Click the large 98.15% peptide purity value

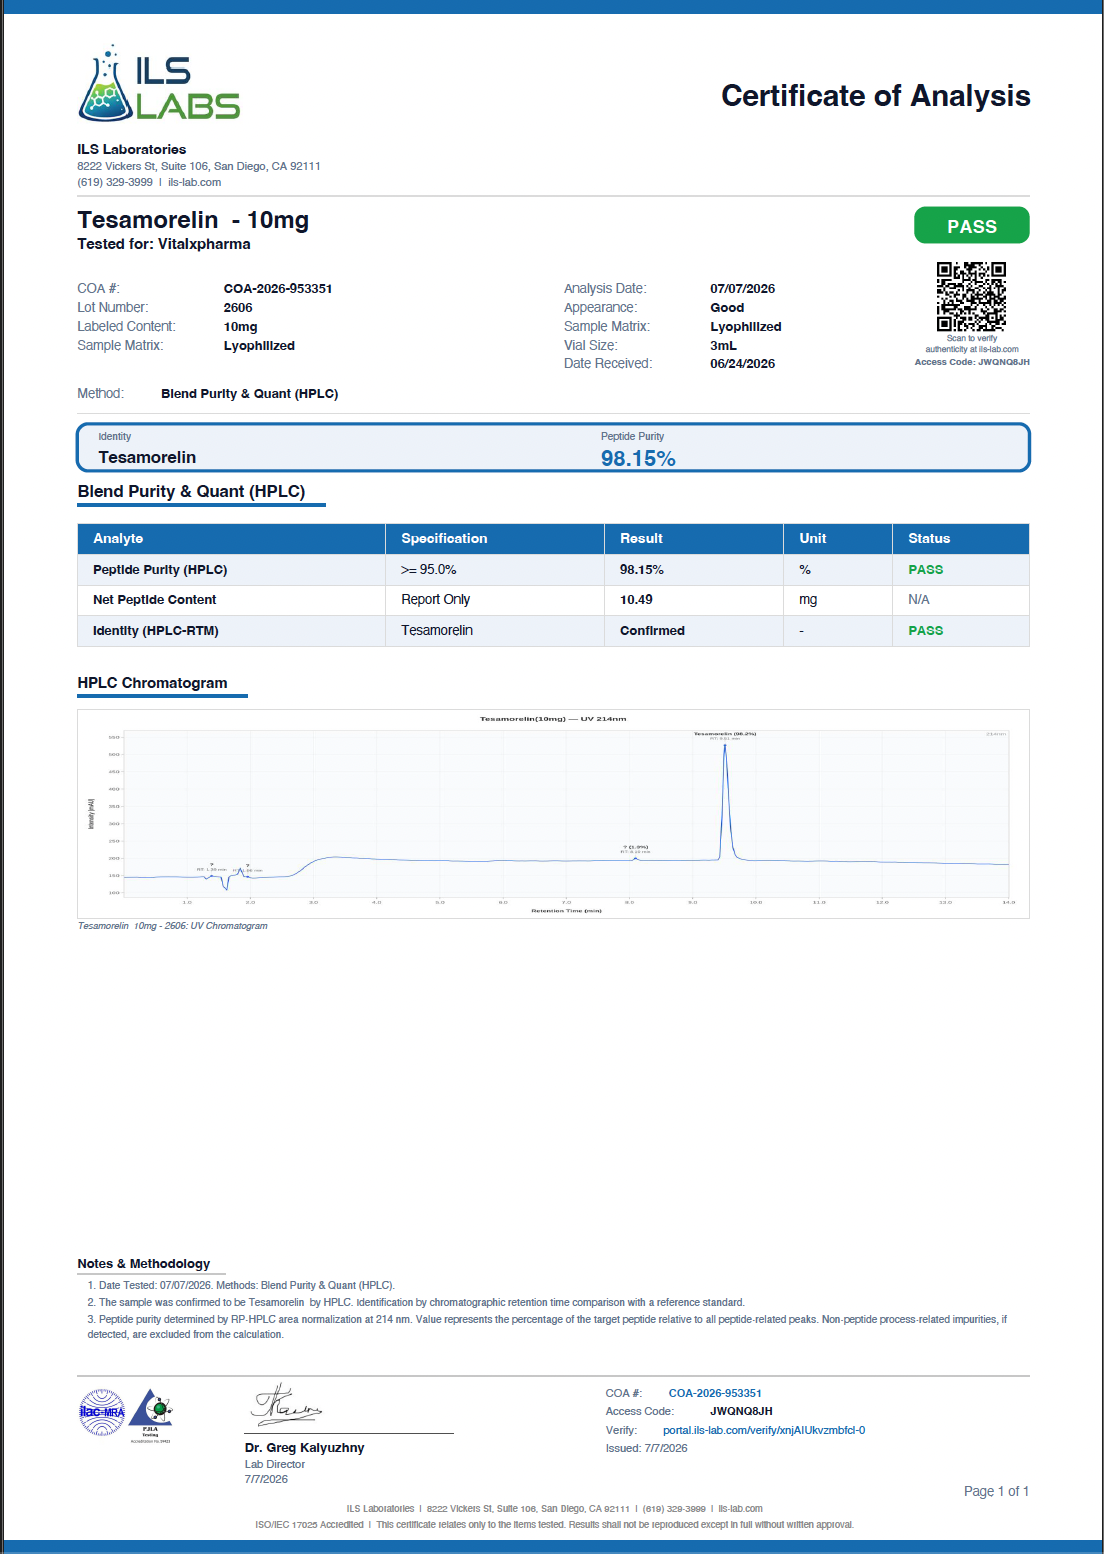(x=638, y=458)
